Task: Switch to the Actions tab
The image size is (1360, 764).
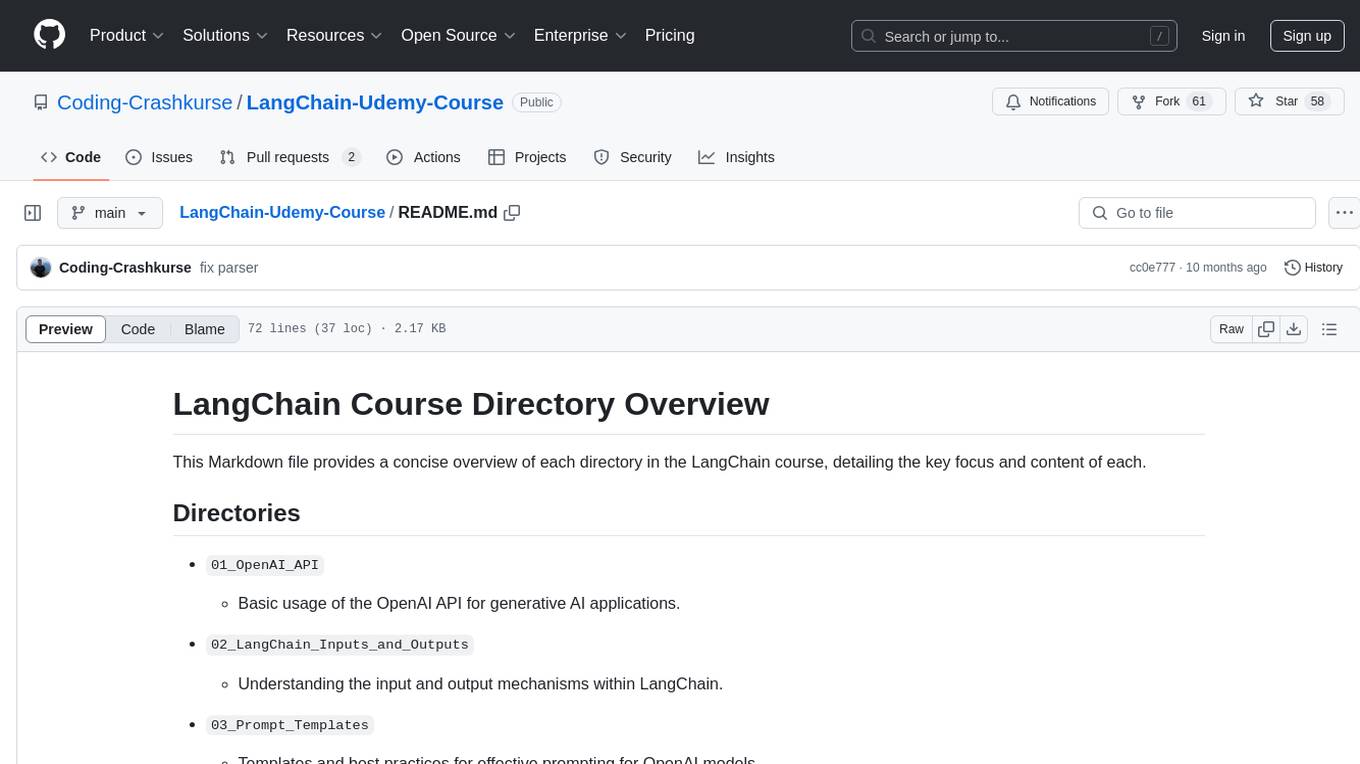Action: coord(423,157)
